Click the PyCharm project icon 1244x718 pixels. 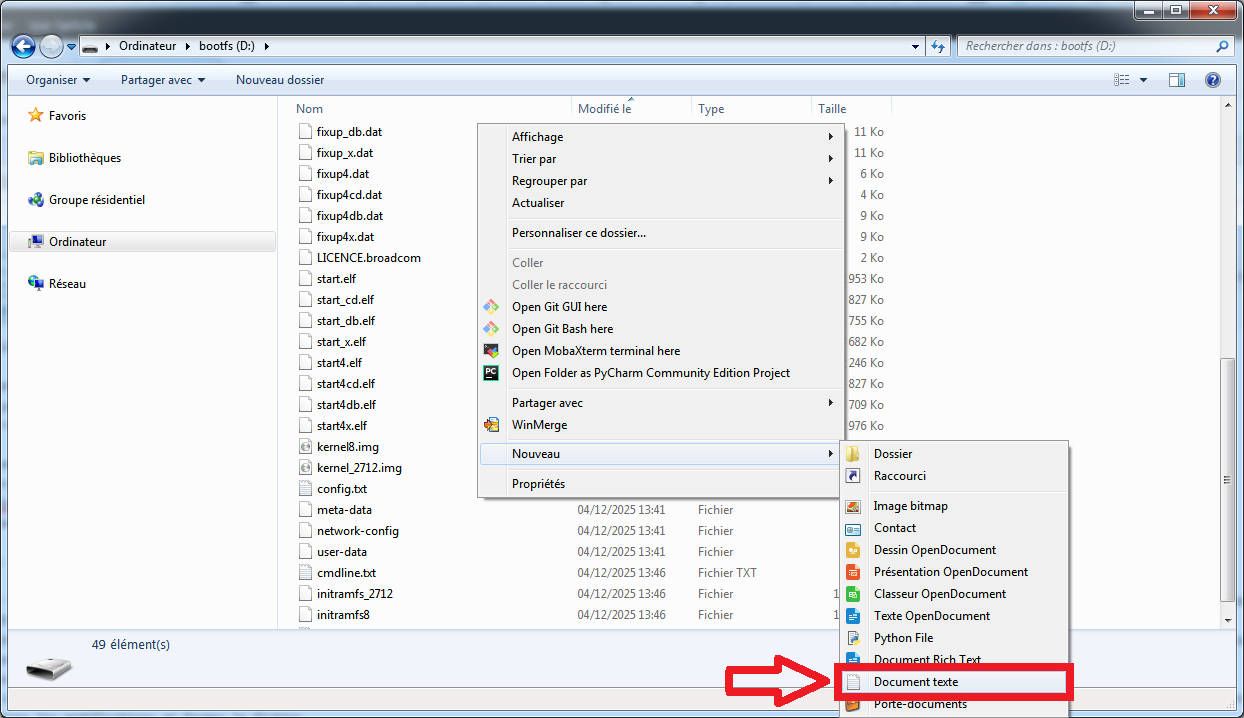[491, 373]
